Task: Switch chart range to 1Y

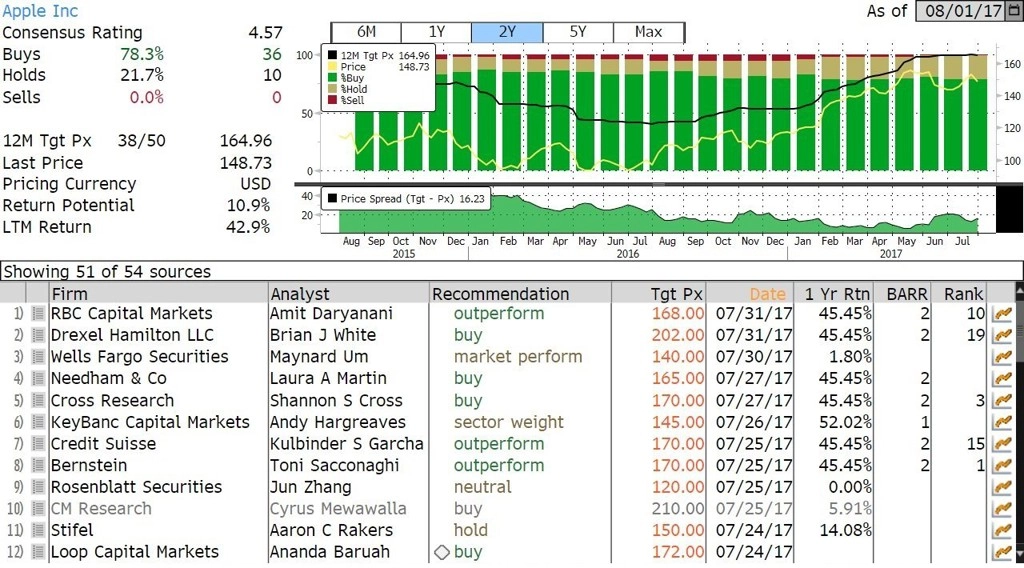Action: 436,32
